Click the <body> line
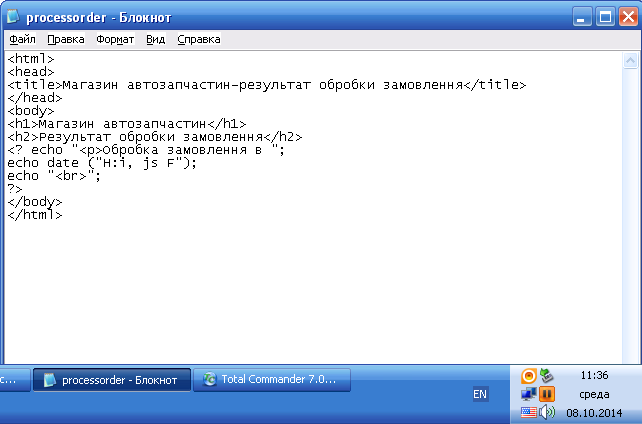This screenshot has width=642, height=424. (31, 111)
